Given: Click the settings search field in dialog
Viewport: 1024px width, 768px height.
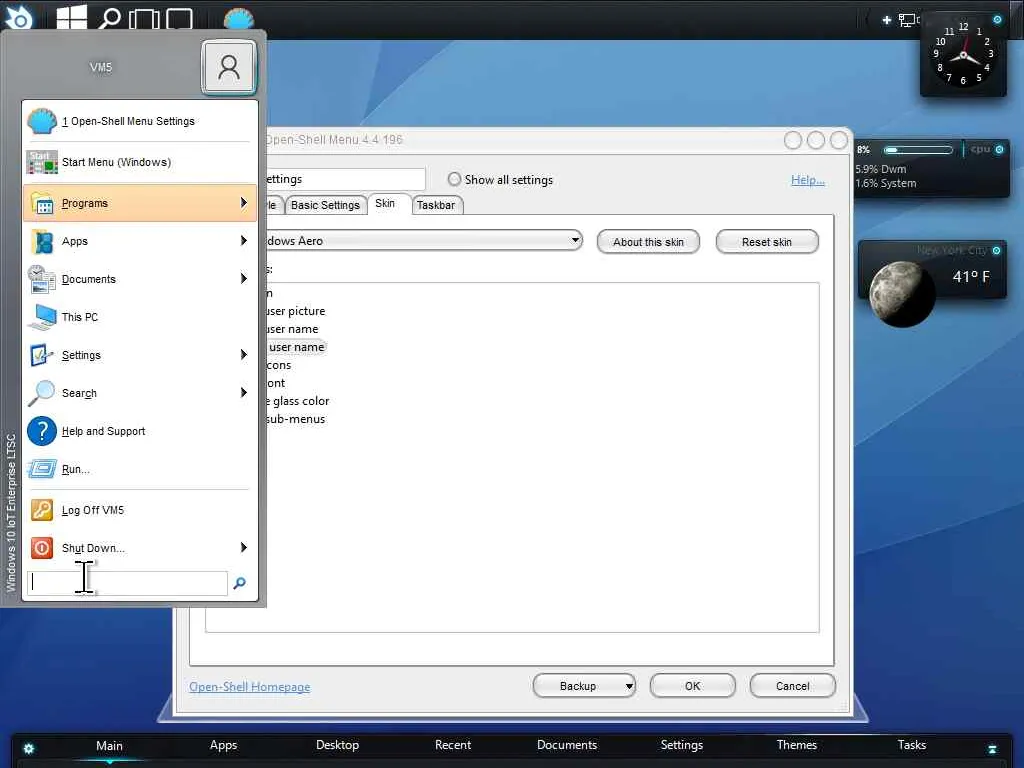Looking at the screenshot, I should tap(345, 179).
